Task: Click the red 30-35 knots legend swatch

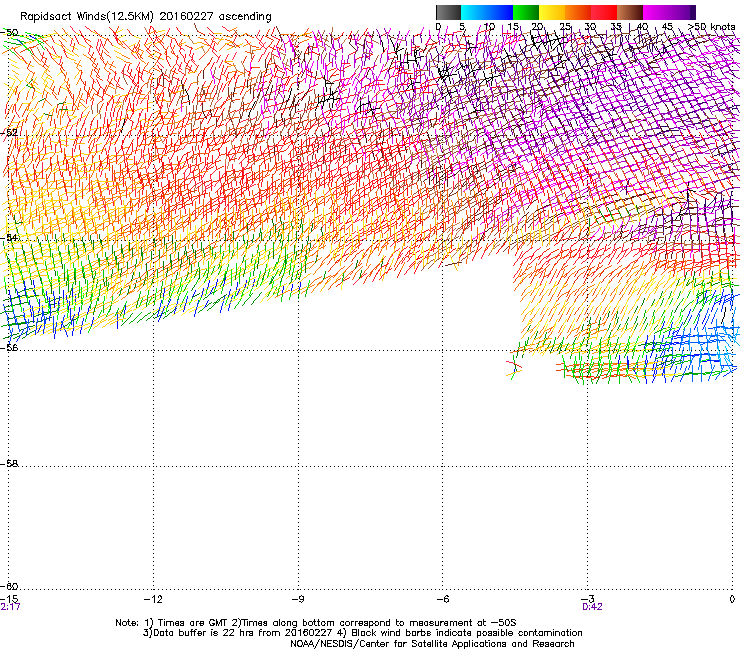Action: [604, 12]
